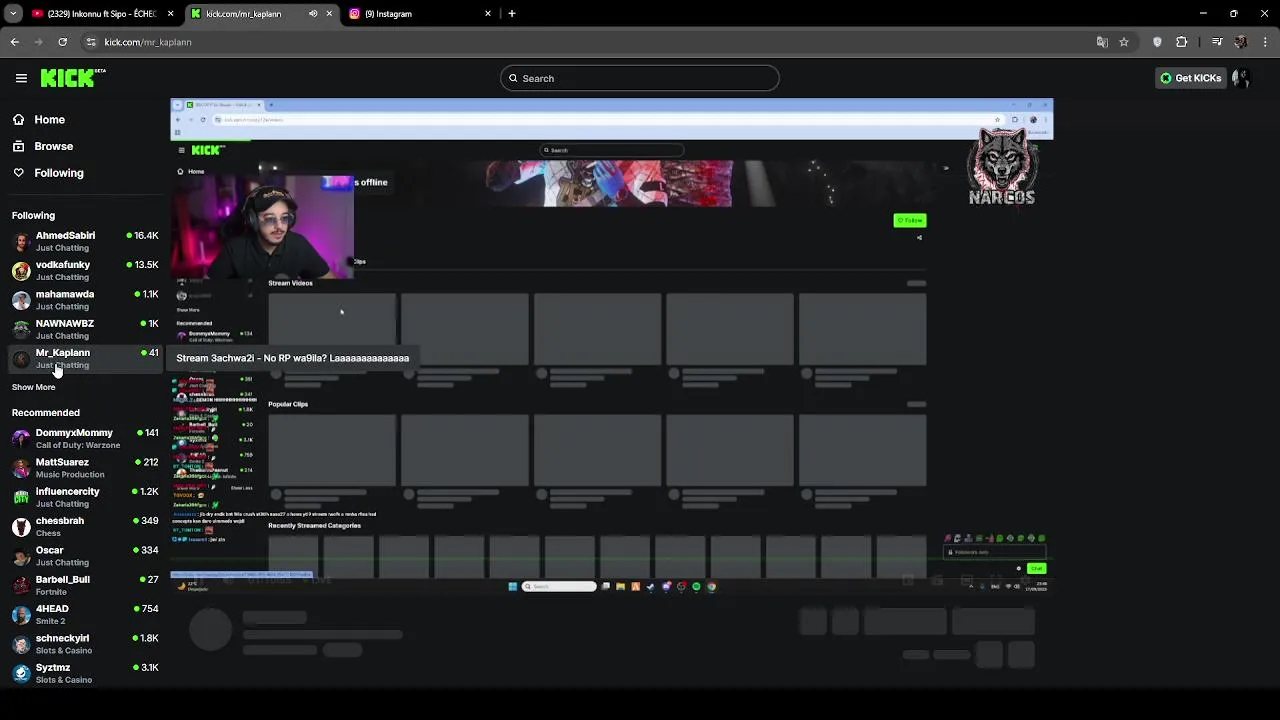1280x720 pixels.
Task: Bookmark this page with the star
Action: [x=1124, y=42]
